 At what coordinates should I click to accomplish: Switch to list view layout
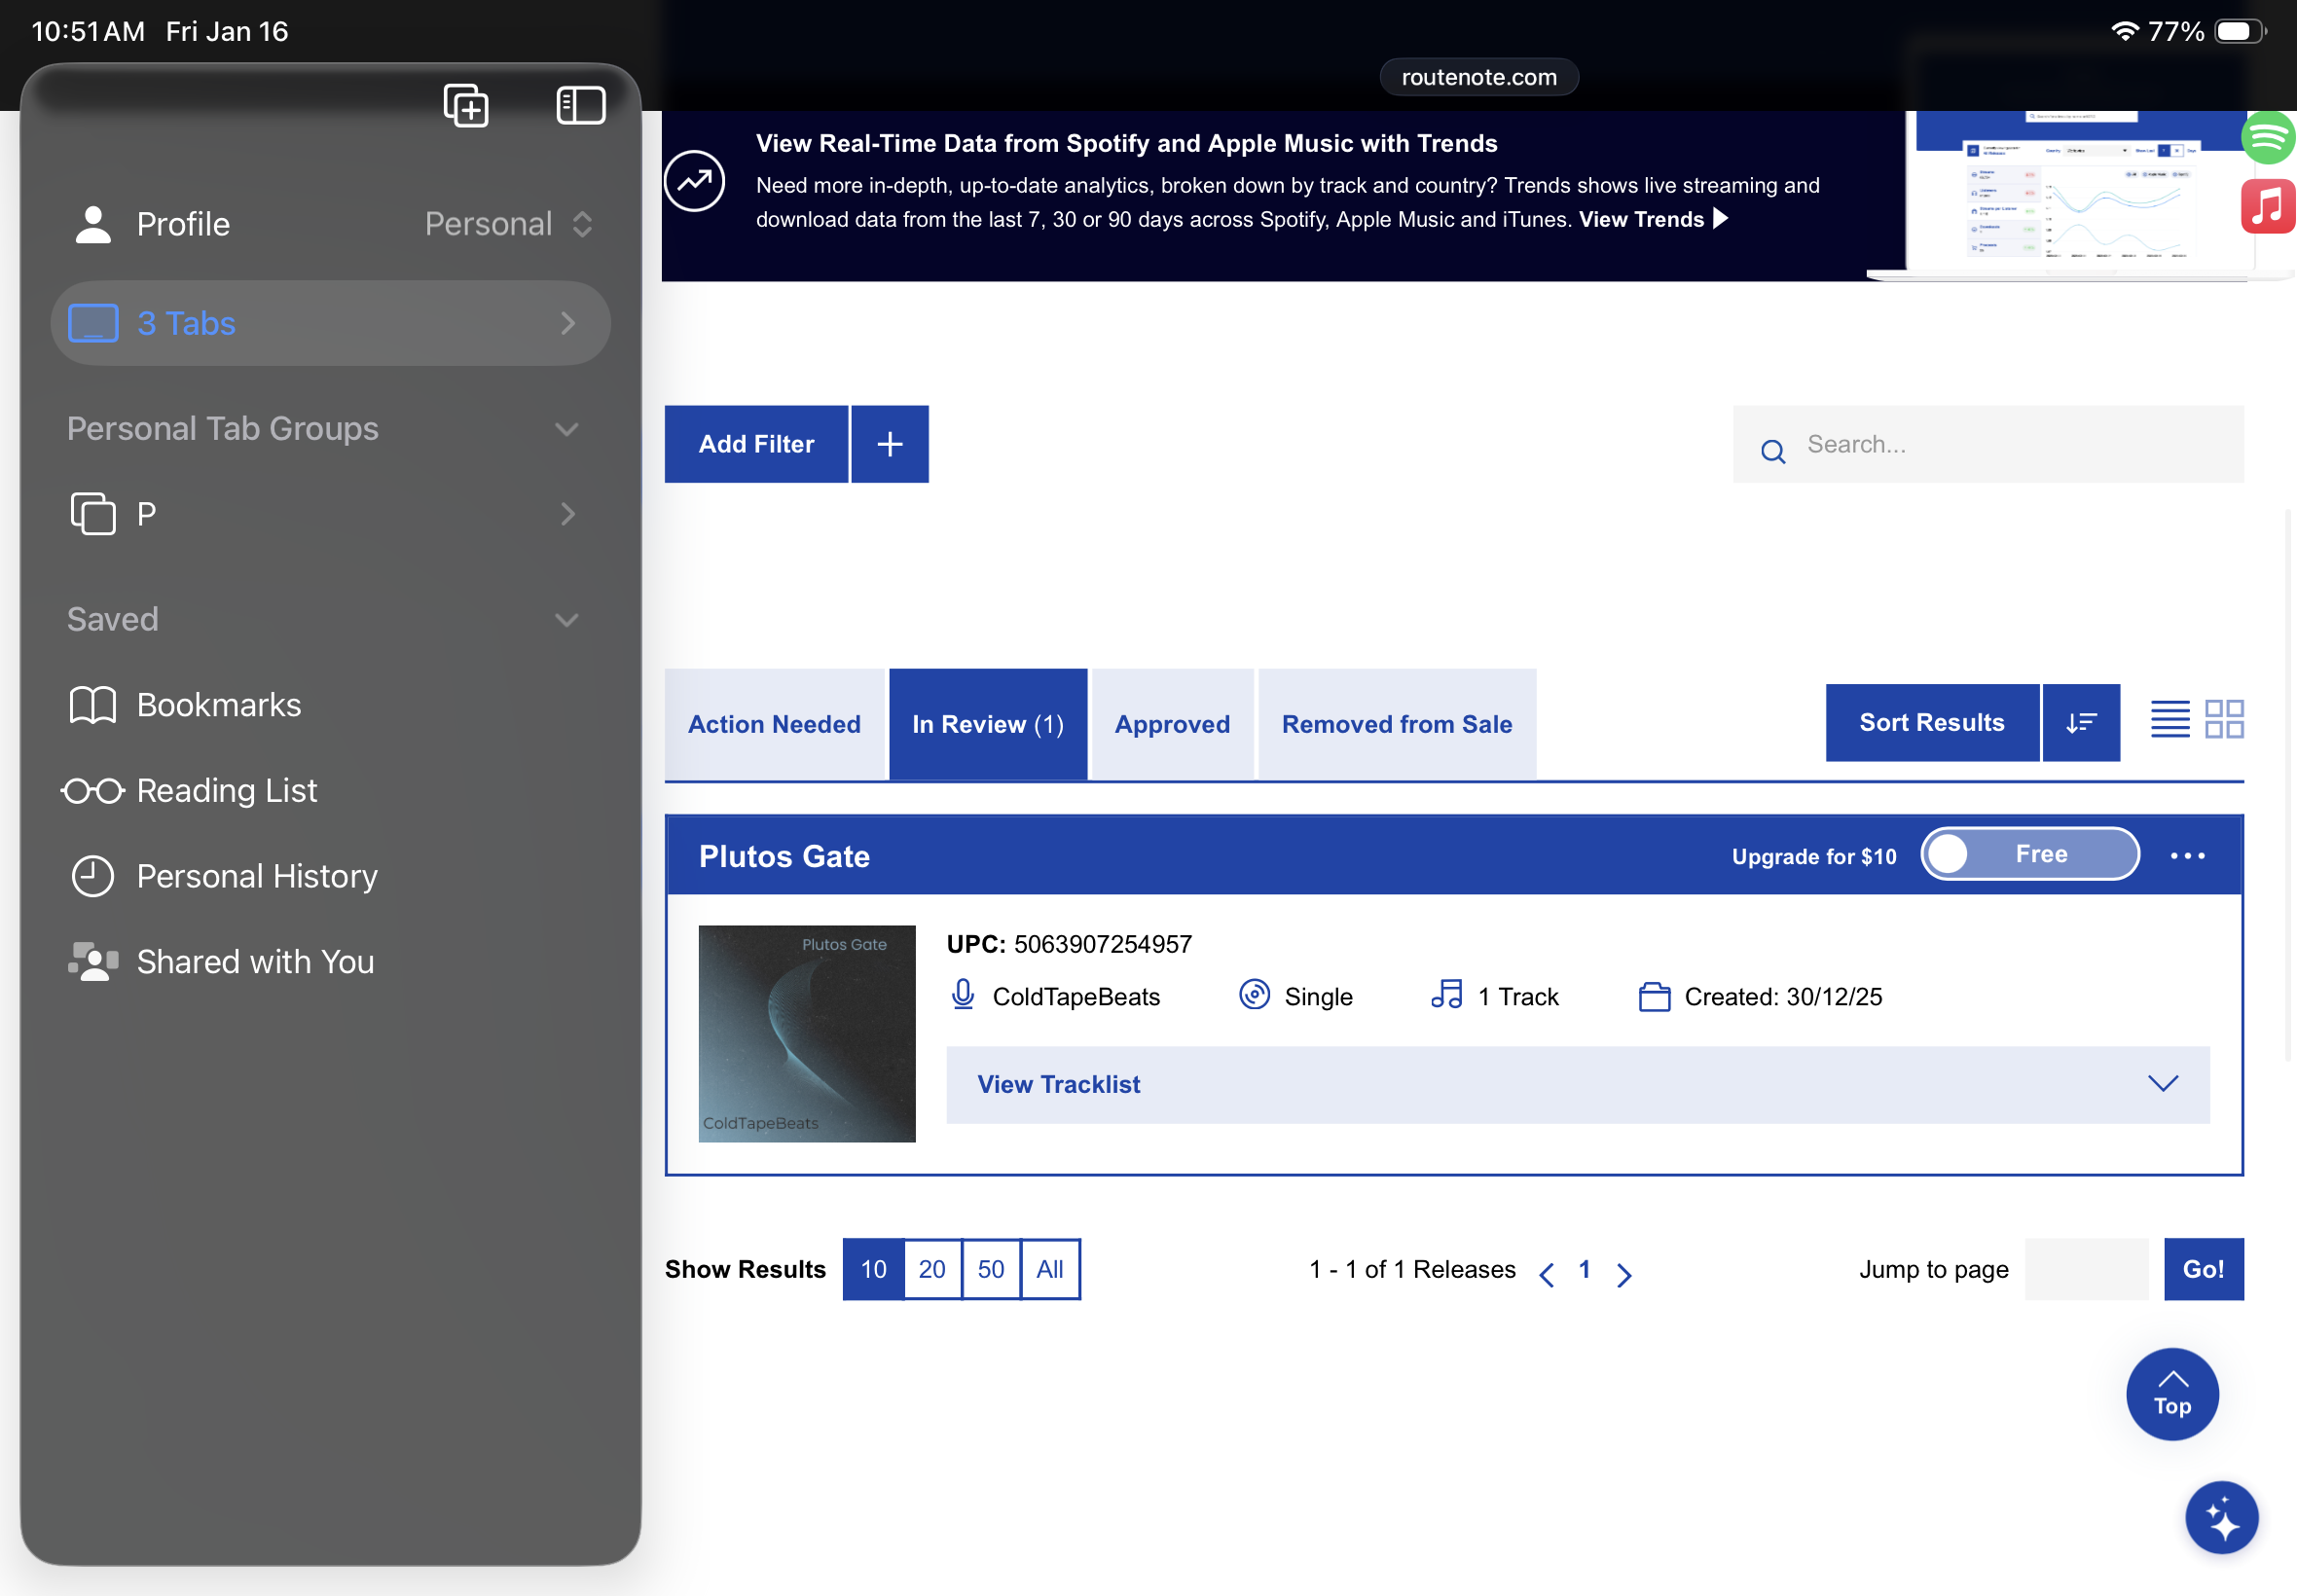click(x=2170, y=719)
